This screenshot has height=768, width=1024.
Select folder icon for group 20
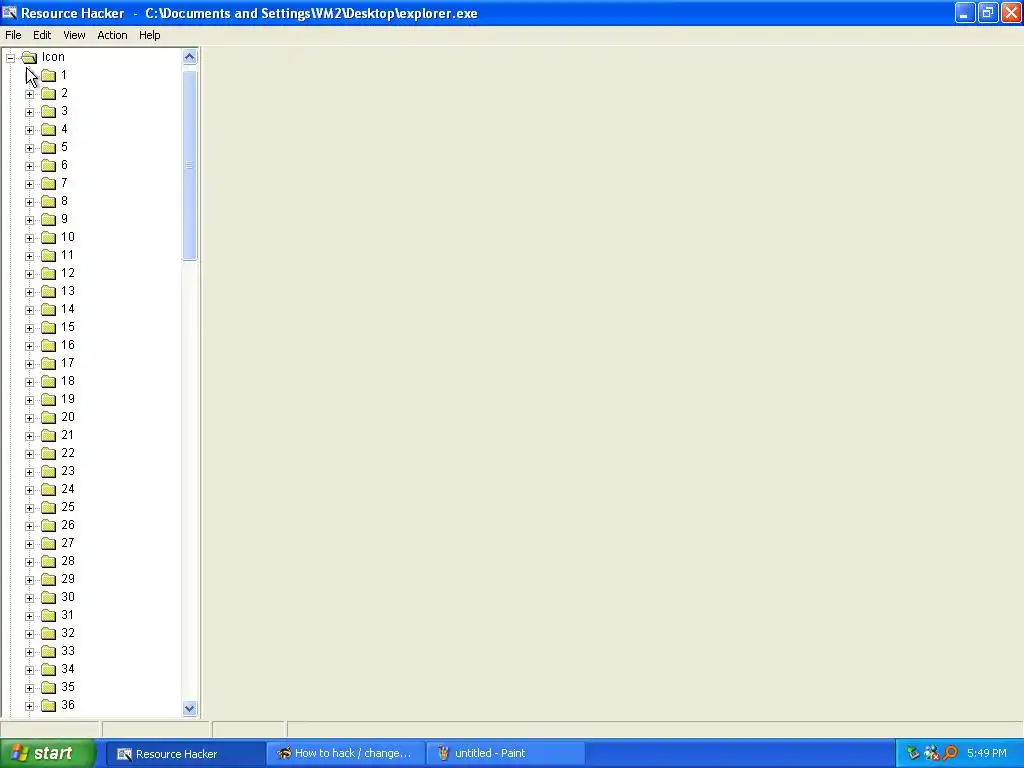(48, 417)
